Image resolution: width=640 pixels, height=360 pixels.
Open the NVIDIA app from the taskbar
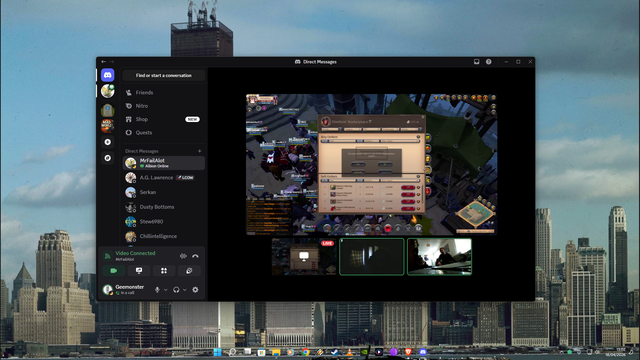pyautogui.click(x=364, y=352)
